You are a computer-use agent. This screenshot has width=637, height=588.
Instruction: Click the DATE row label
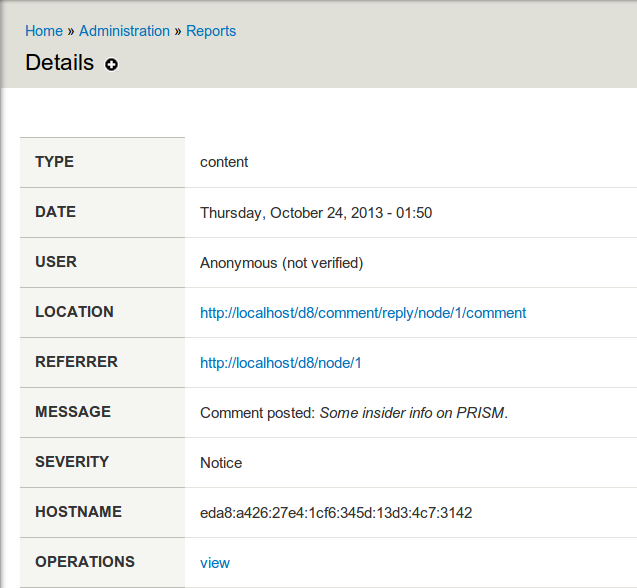pos(56,212)
